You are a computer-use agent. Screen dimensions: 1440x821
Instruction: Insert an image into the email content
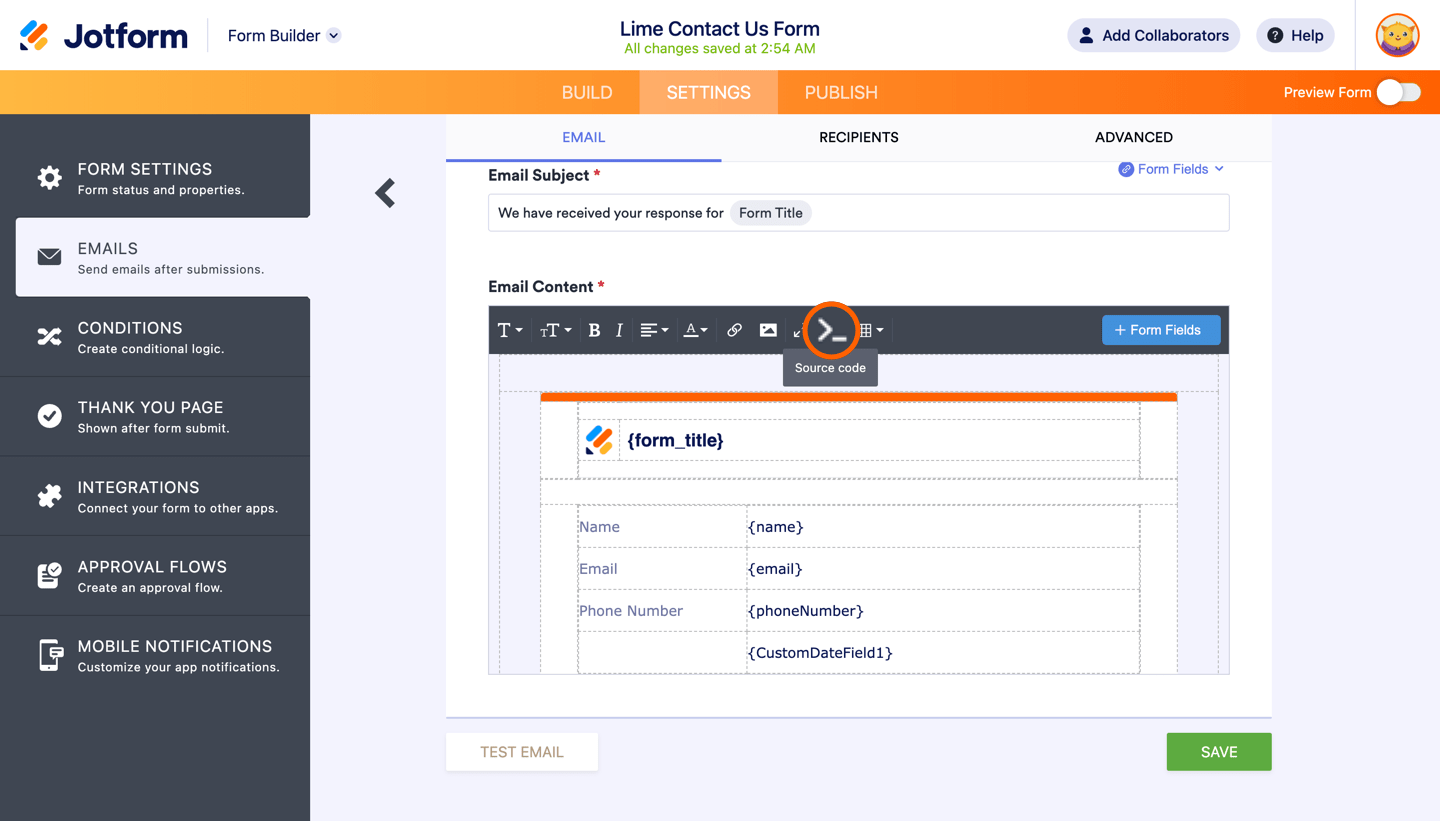768,330
